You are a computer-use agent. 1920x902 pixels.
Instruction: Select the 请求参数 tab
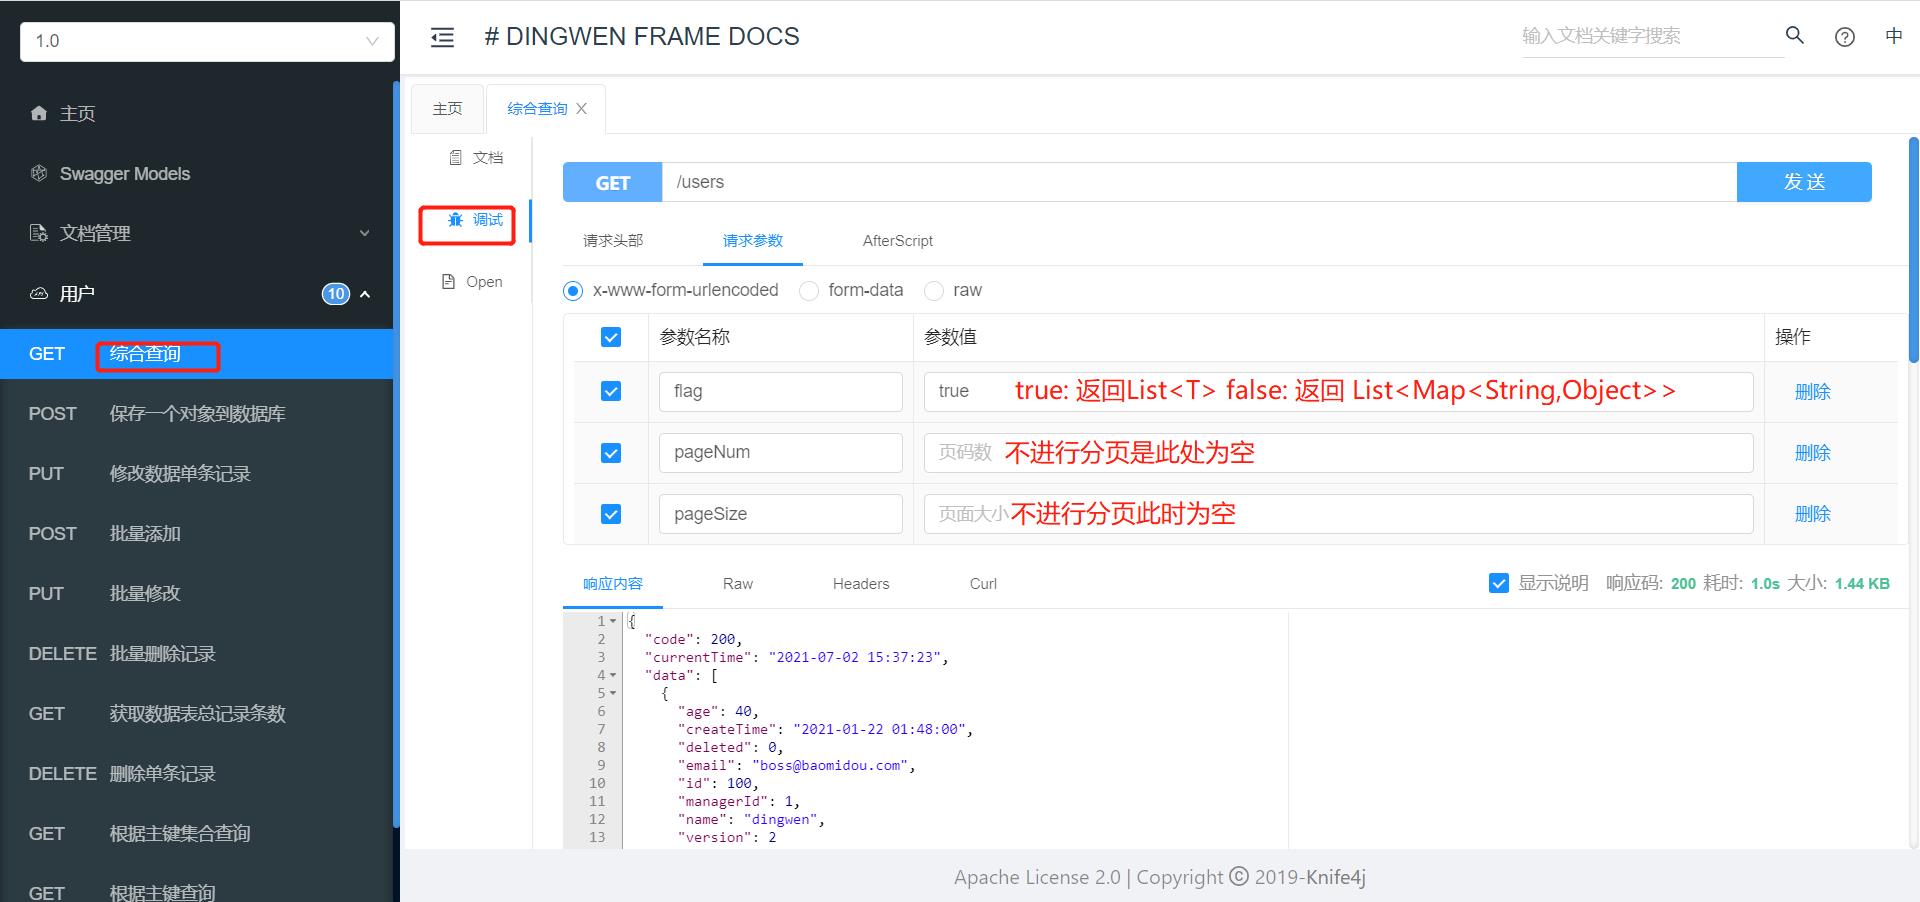pos(753,241)
